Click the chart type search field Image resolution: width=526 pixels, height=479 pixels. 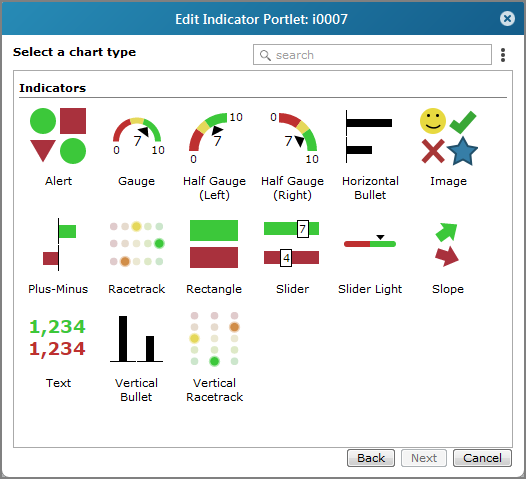372,54
